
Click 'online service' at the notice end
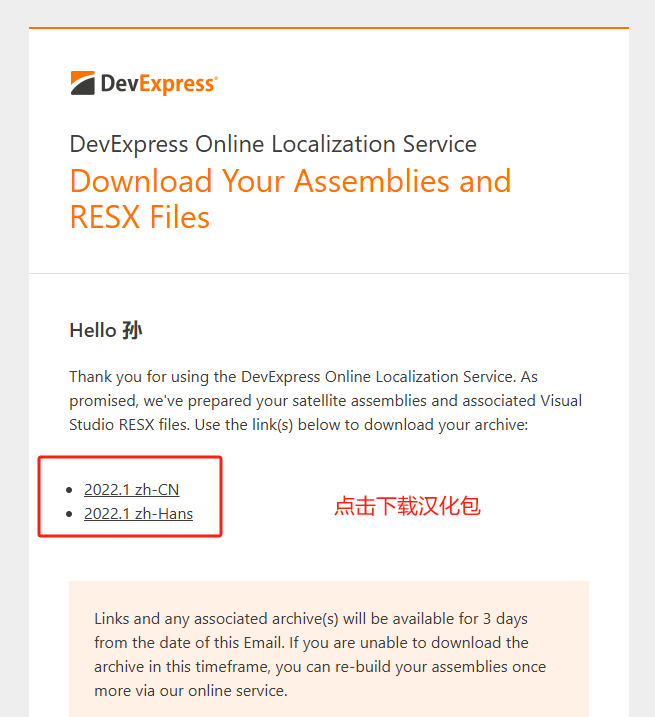pyautogui.click(x=239, y=690)
